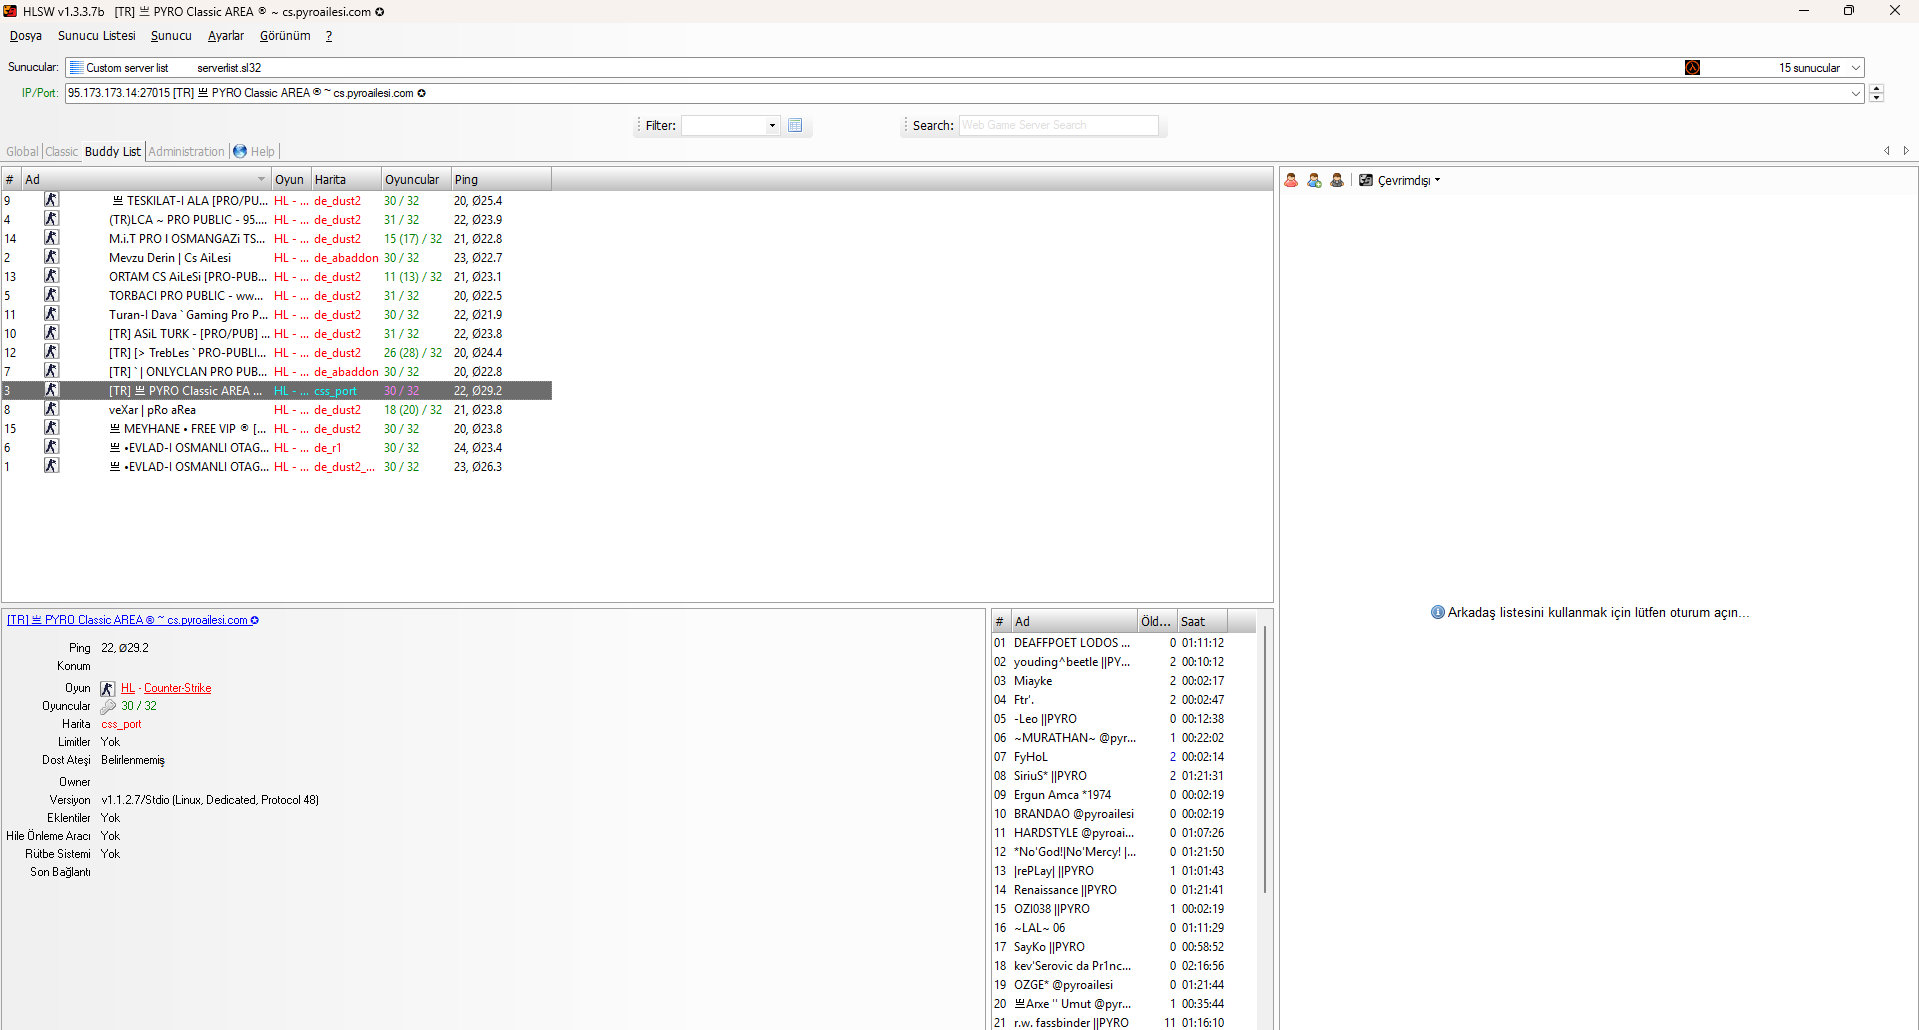1919x1030 pixels.
Task: Open the Dosya menu
Action: coord(26,36)
